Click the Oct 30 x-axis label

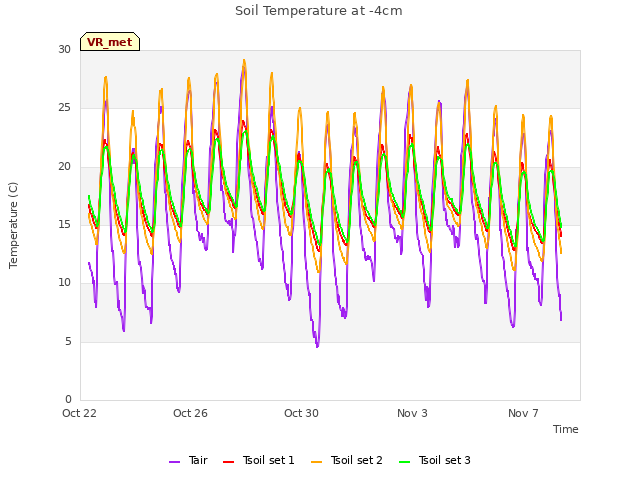tap(301, 413)
